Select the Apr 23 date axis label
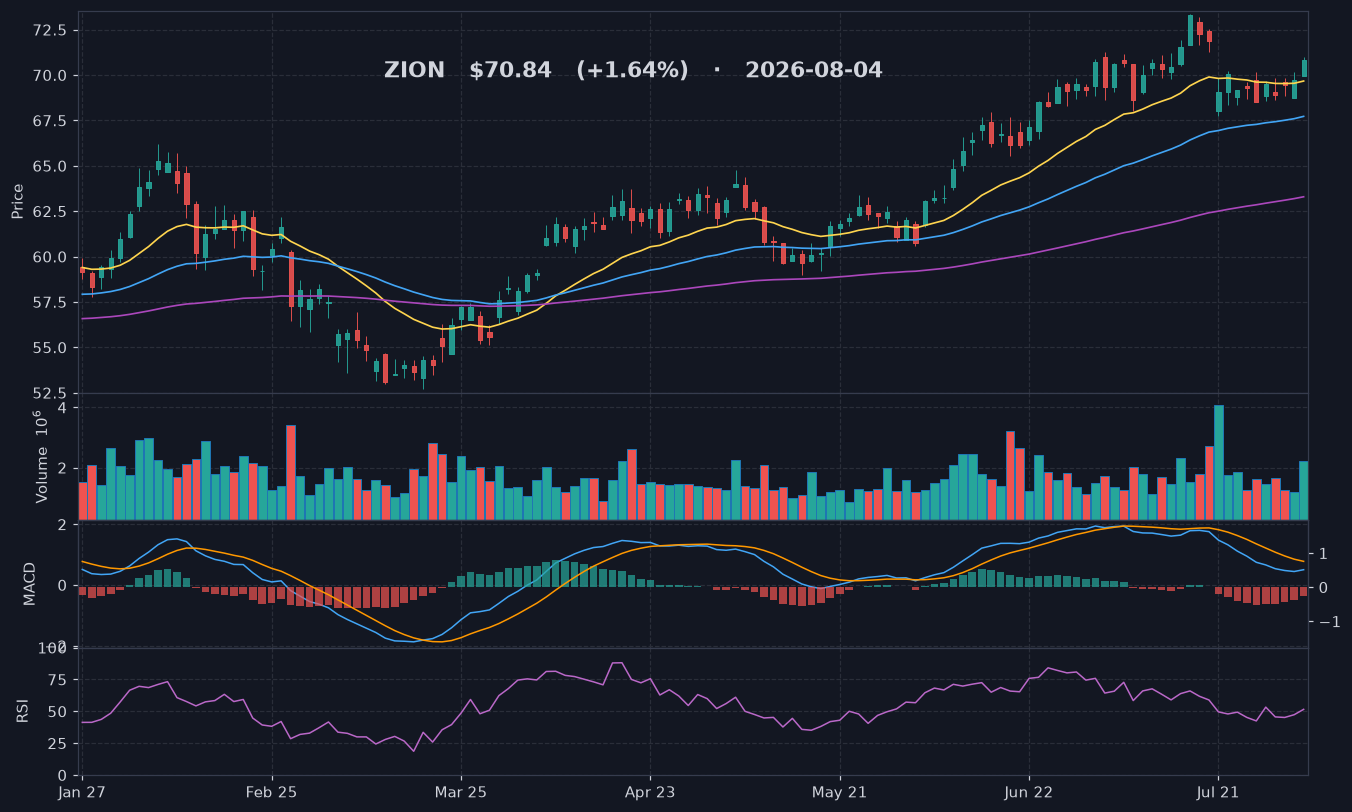 650,793
